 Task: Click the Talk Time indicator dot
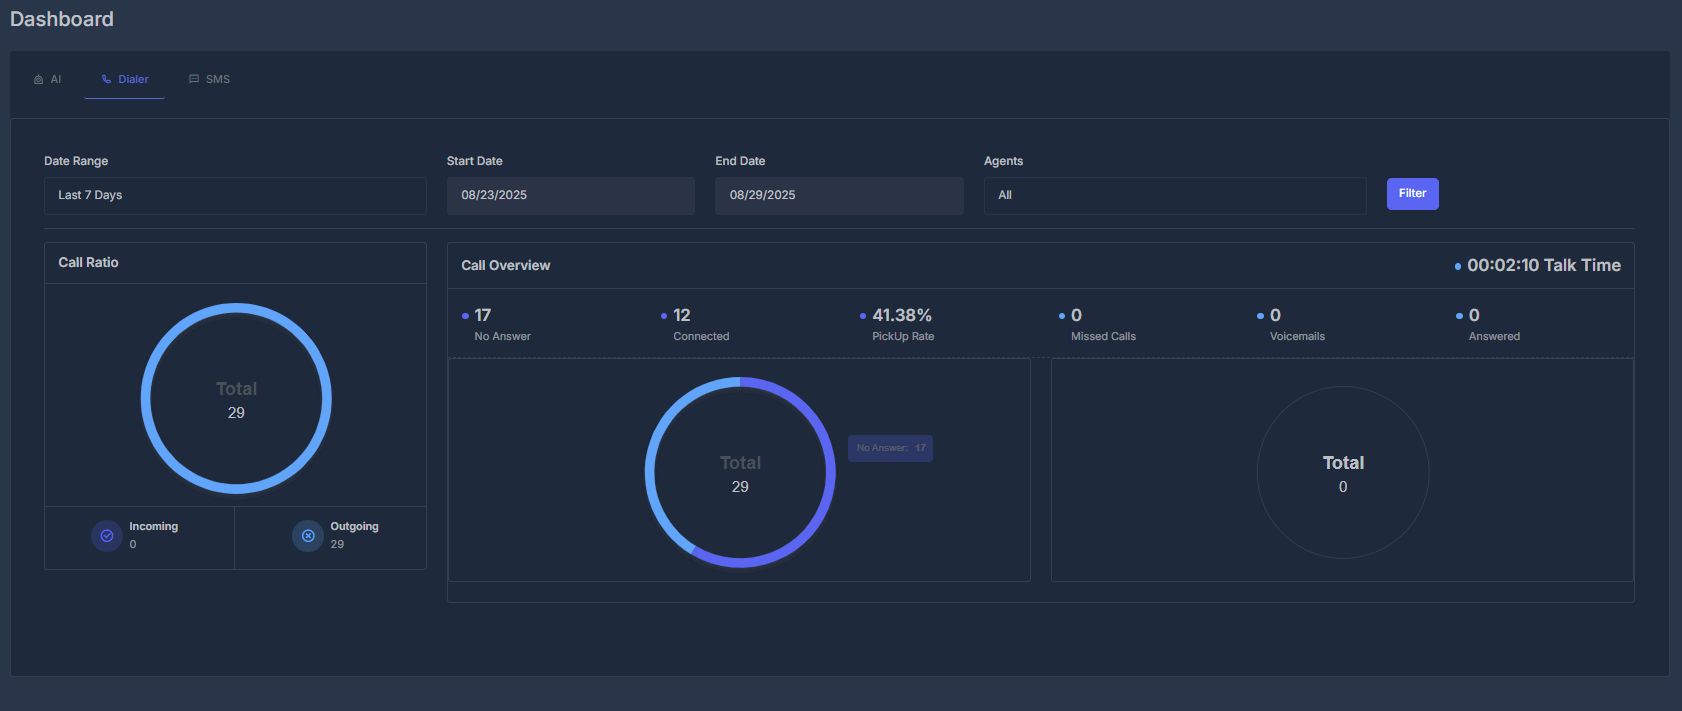click(x=1458, y=266)
